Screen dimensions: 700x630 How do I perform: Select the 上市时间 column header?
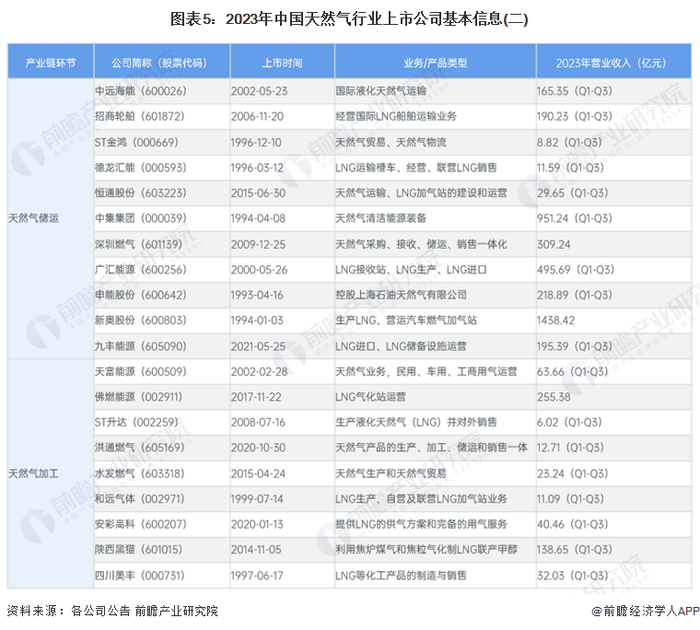(x=282, y=63)
